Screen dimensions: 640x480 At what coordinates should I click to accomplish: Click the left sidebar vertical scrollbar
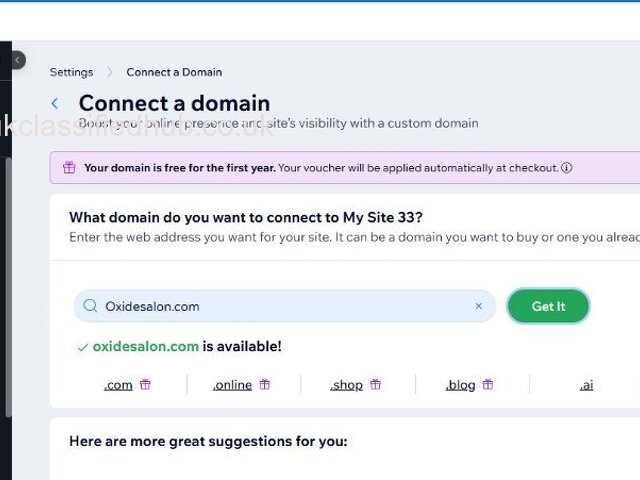point(8,280)
